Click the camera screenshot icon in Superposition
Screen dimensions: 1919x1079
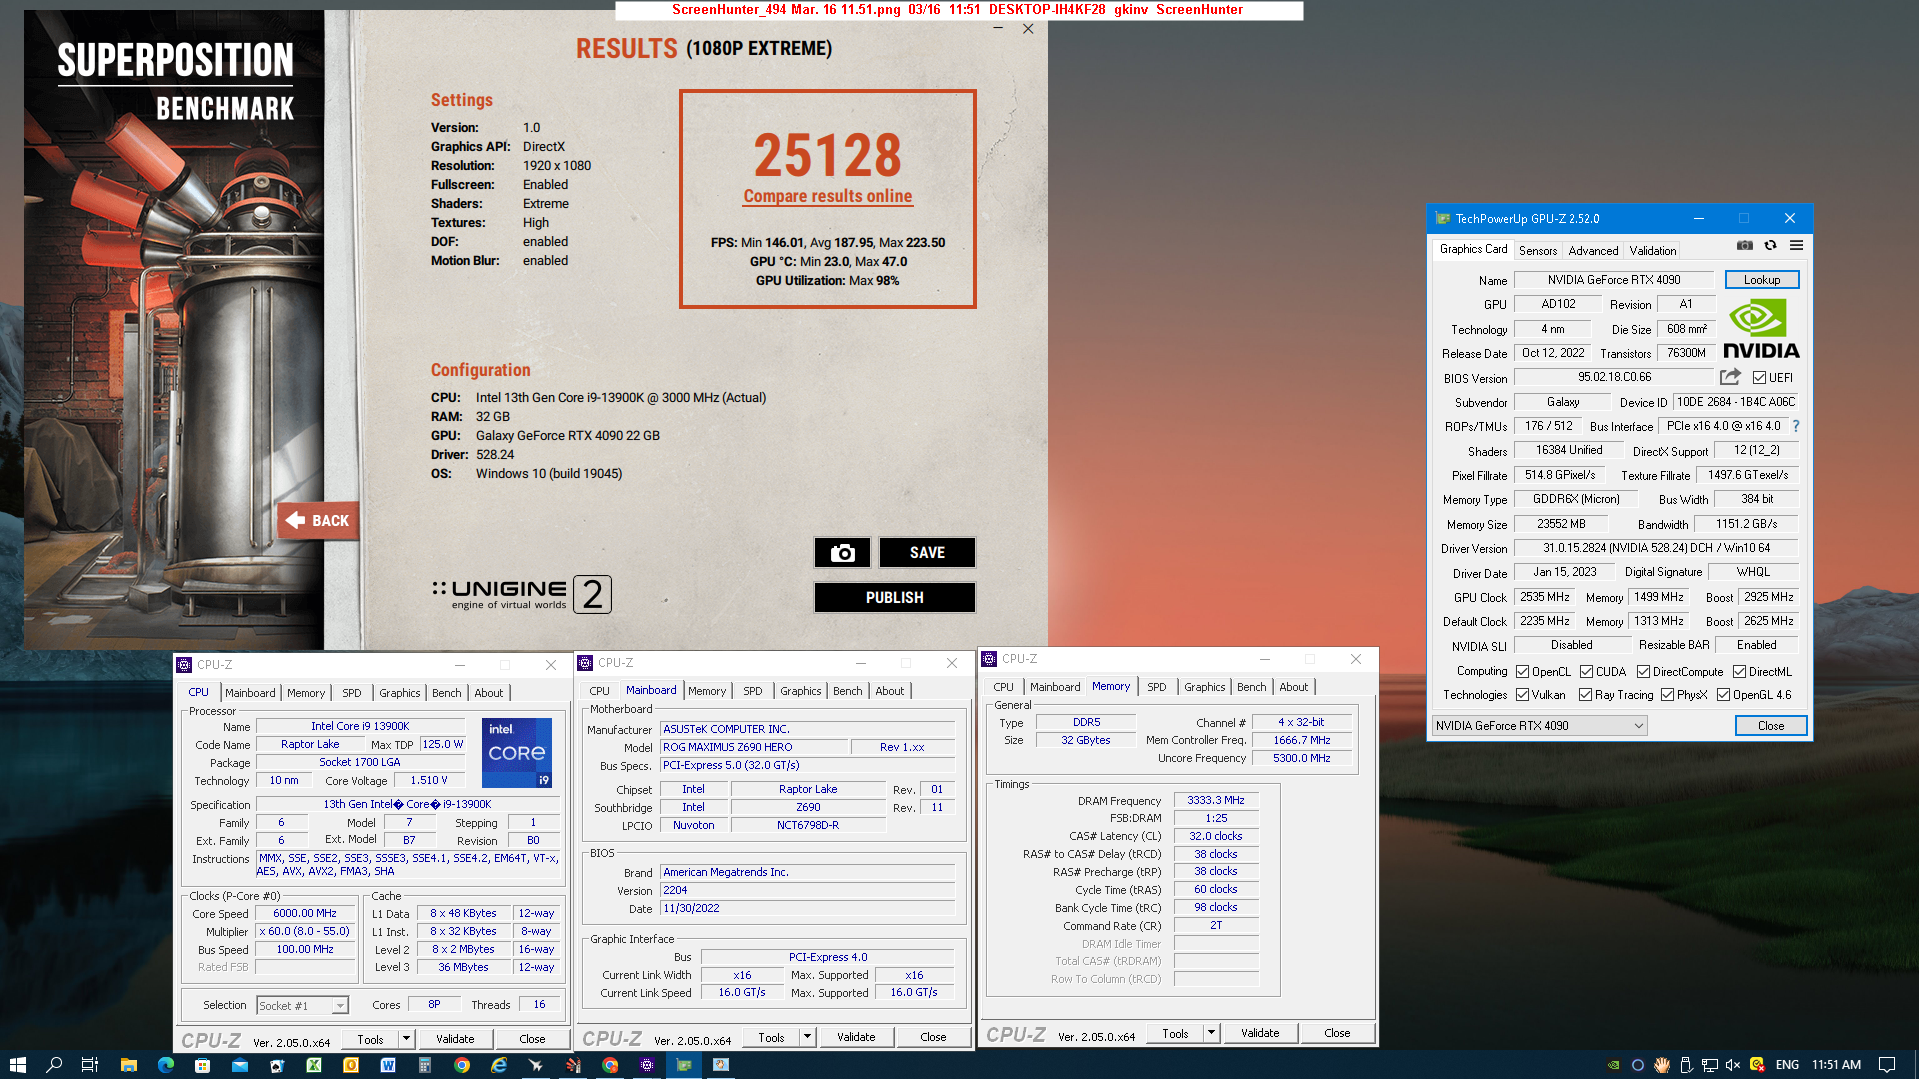click(x=842, y=553)
